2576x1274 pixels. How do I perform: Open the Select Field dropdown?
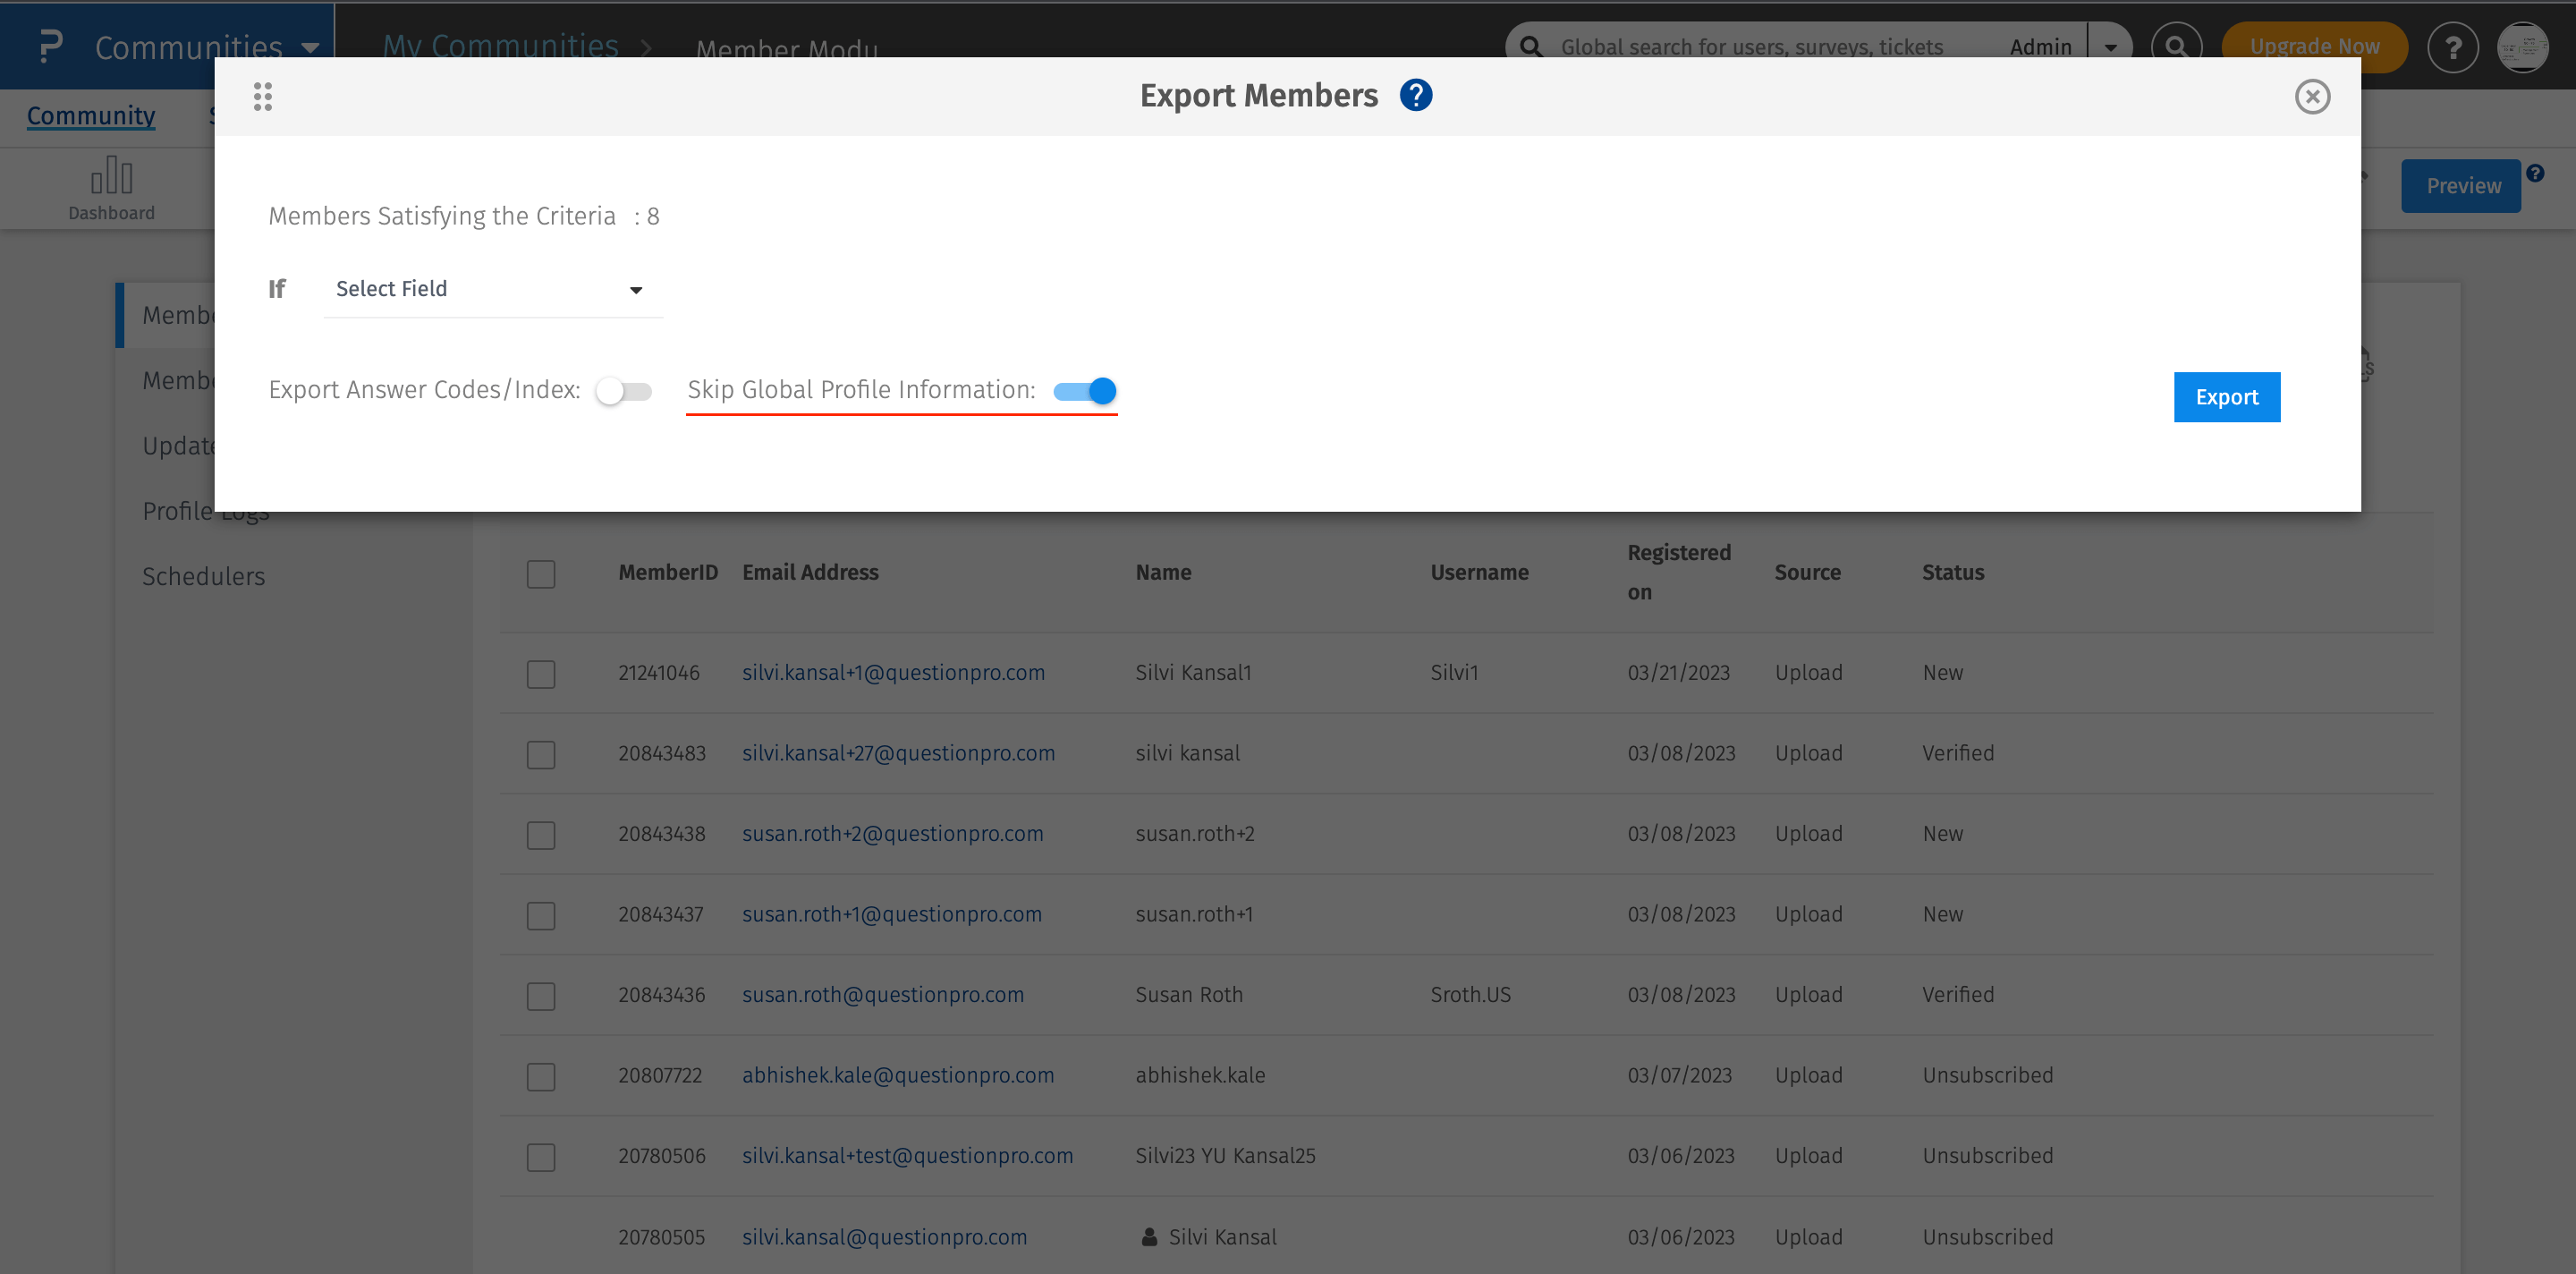(x=490, y=289)
